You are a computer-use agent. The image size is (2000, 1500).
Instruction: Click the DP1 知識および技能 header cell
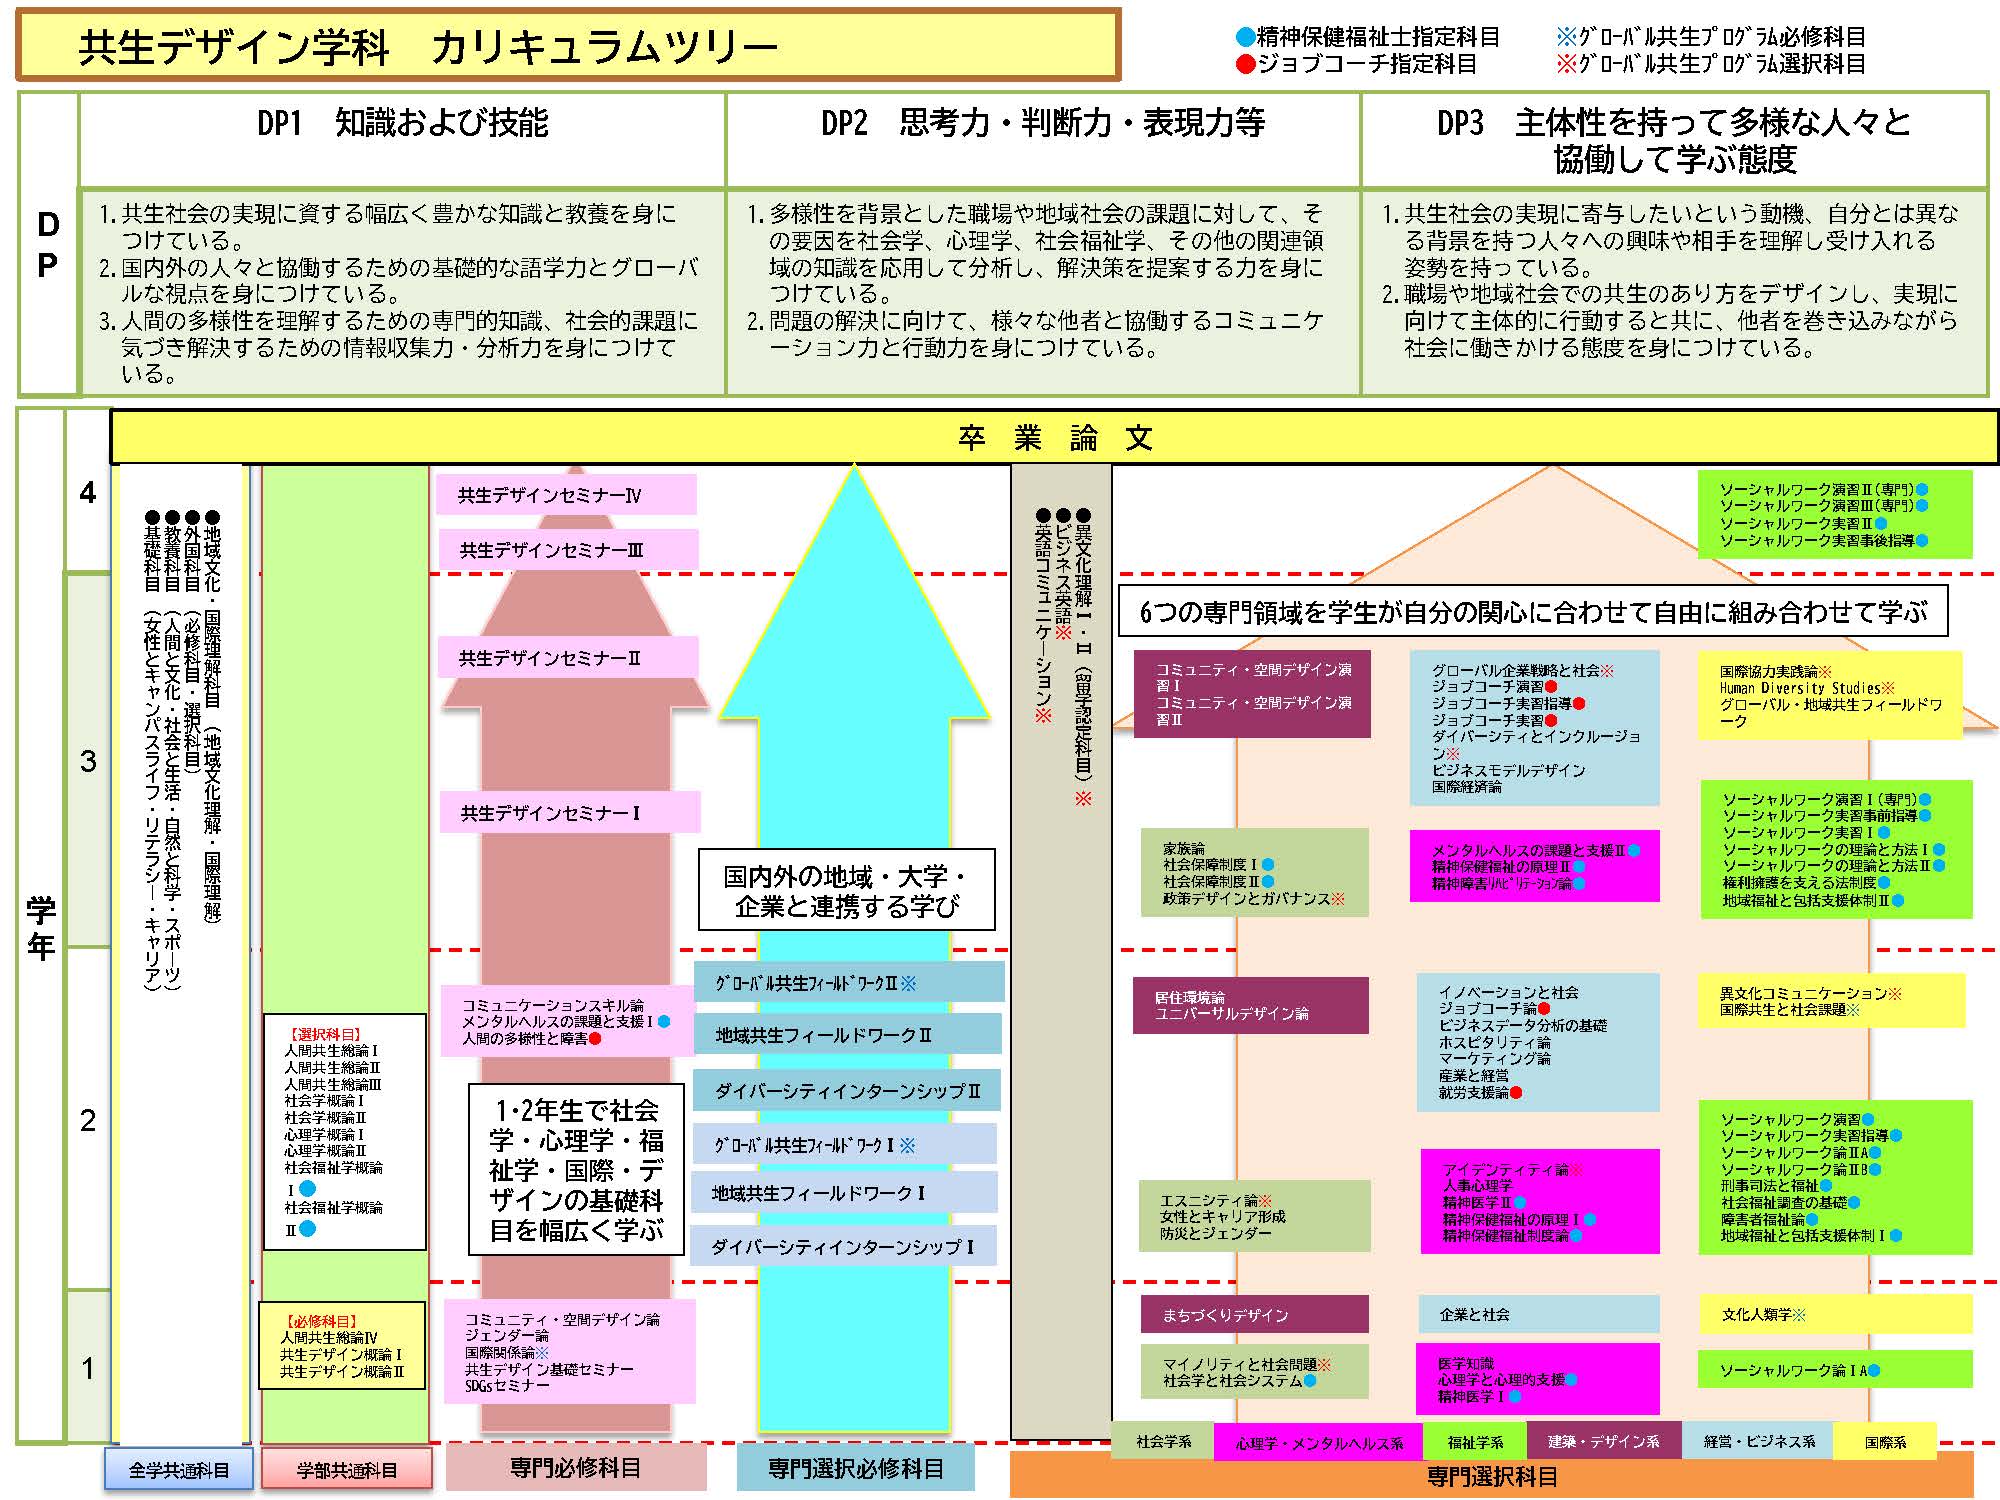(x=402, y=123)
